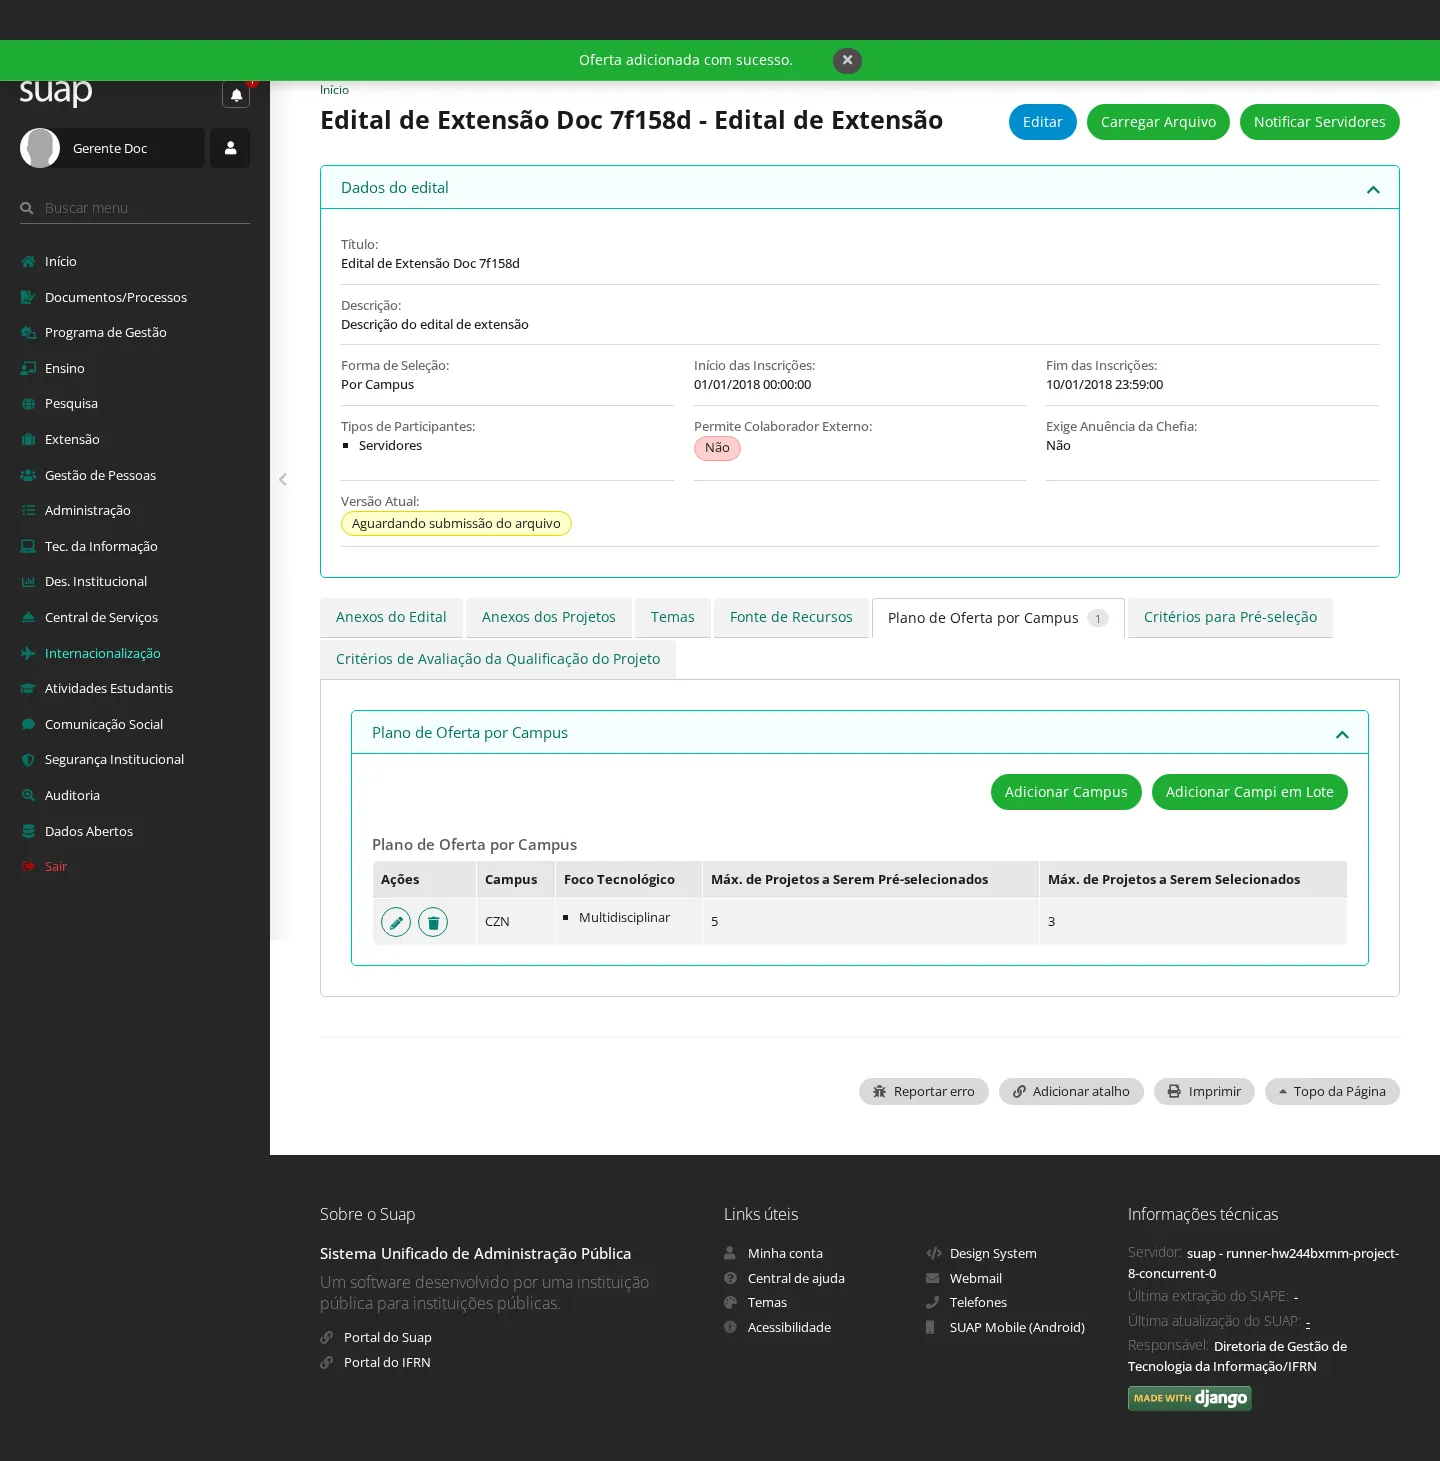Screen dimensions: 1440x1461
Task: Click the user profile icon beside Gerente Doc
Action: [x=230, y=148]
